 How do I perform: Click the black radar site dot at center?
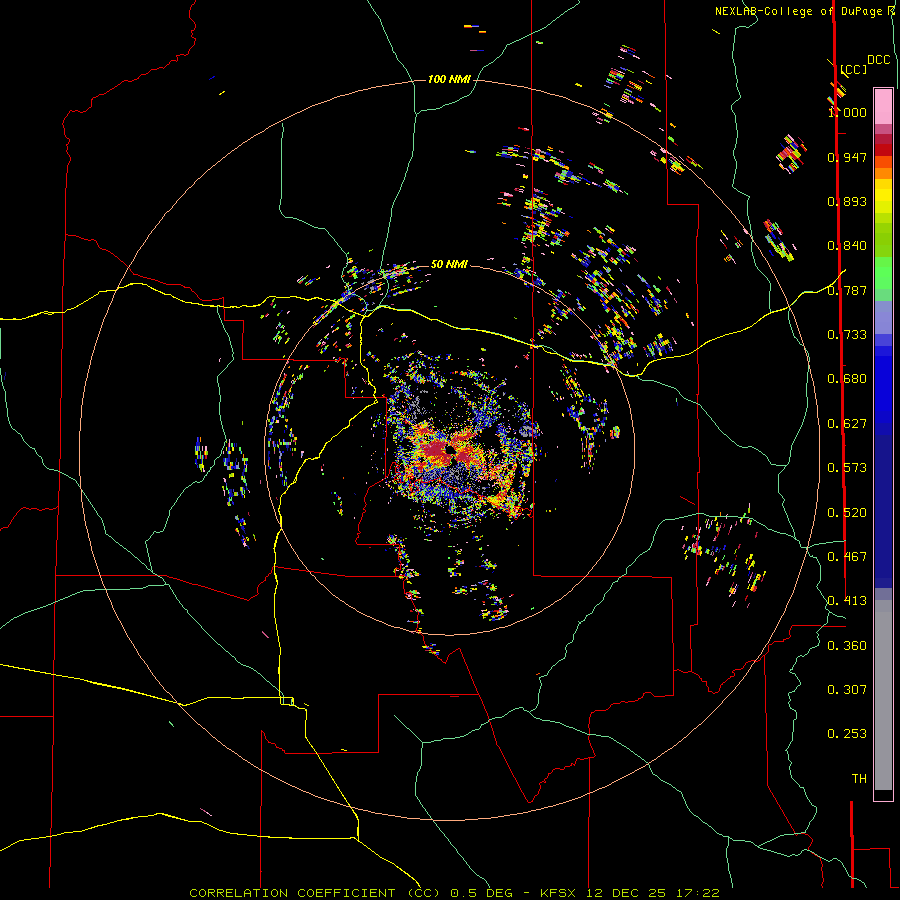(x=450, y=451)
